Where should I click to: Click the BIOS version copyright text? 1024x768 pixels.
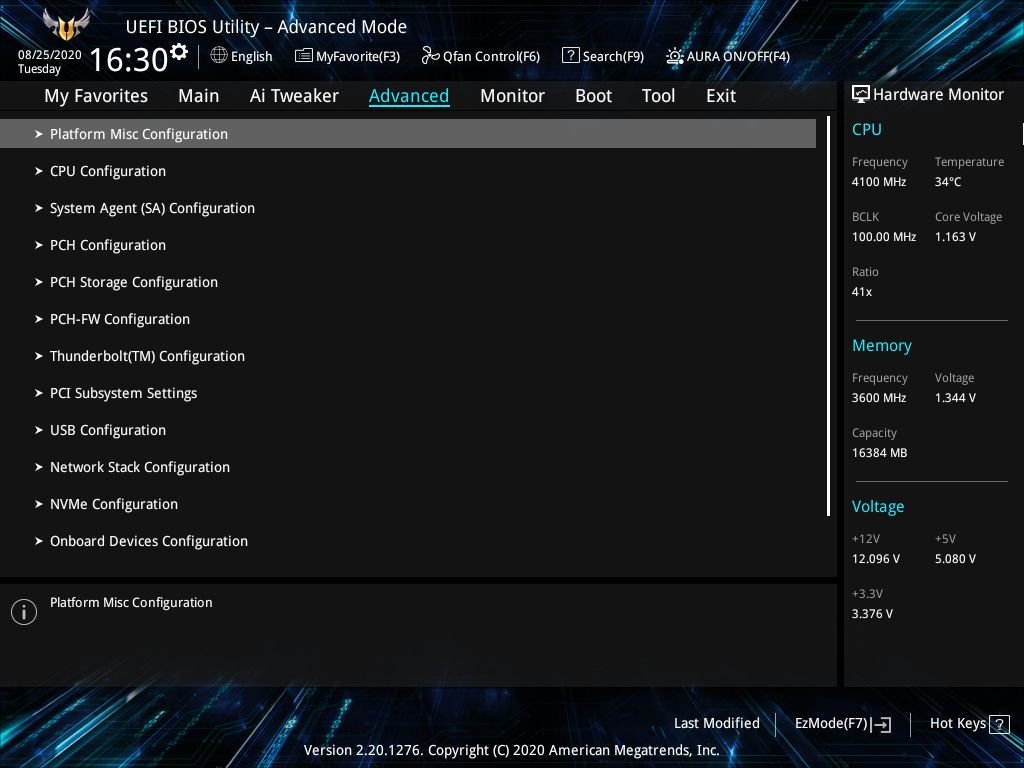click(511, 750)
